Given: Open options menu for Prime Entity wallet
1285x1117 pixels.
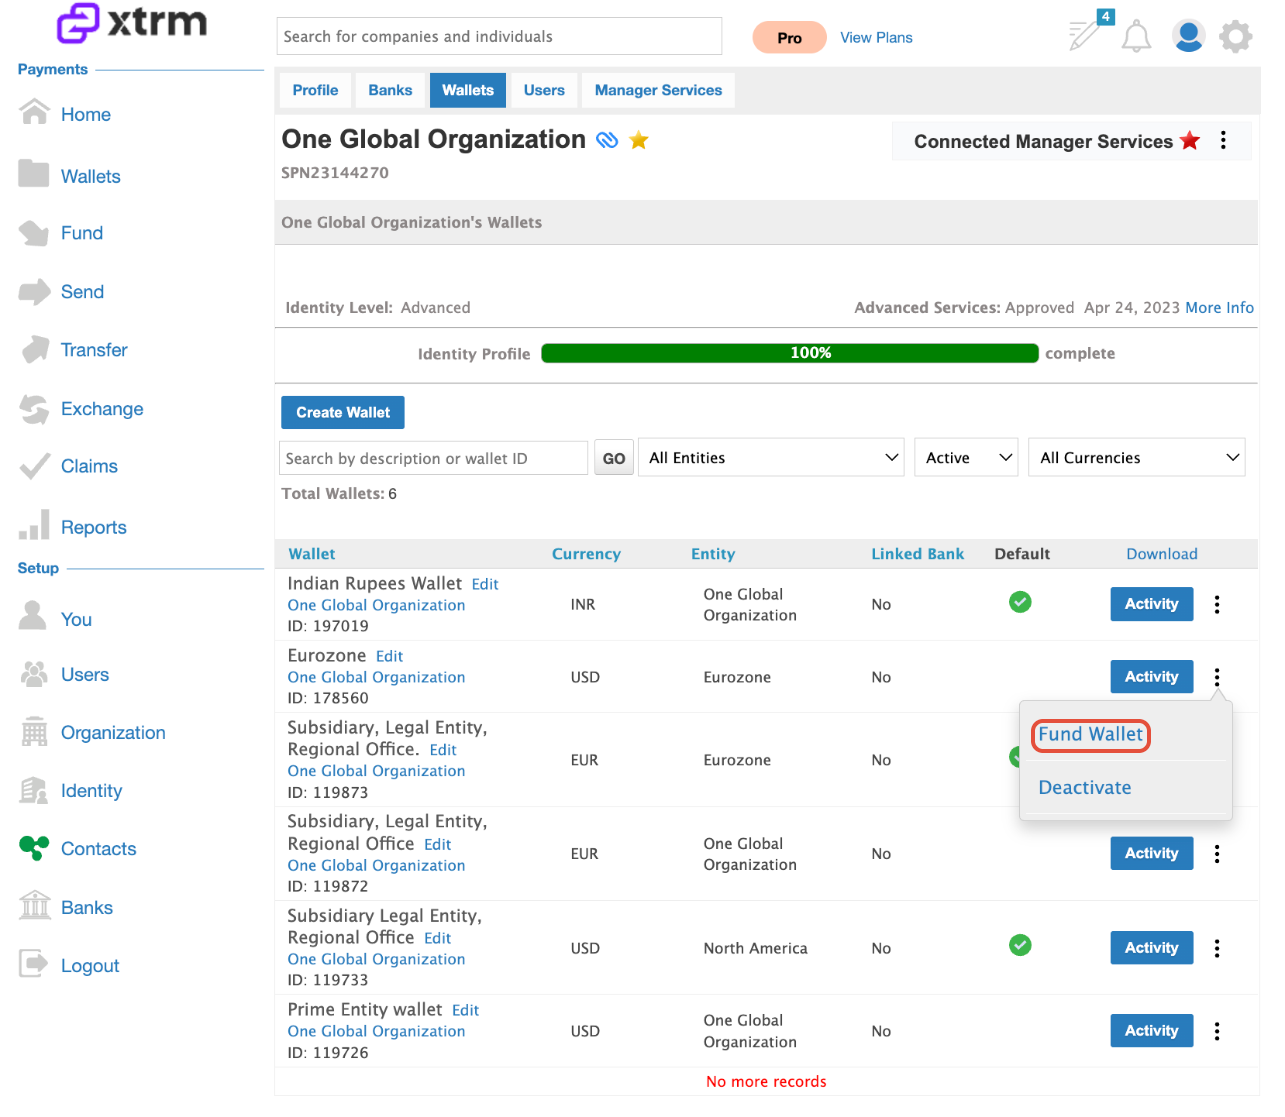Looking at the screenshot, I should click(x=1217, y=1031).
